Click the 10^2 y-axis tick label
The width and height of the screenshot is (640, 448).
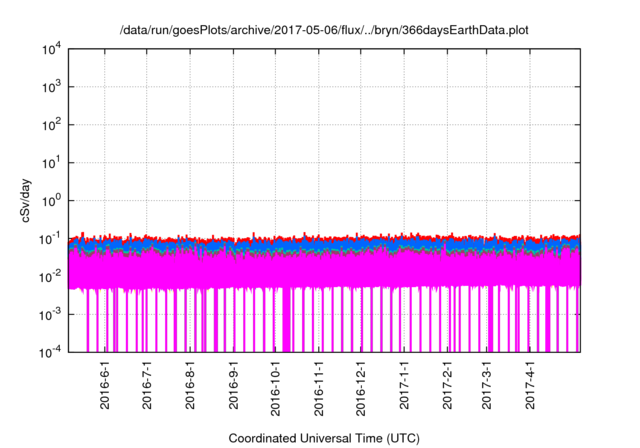point(51,125)
